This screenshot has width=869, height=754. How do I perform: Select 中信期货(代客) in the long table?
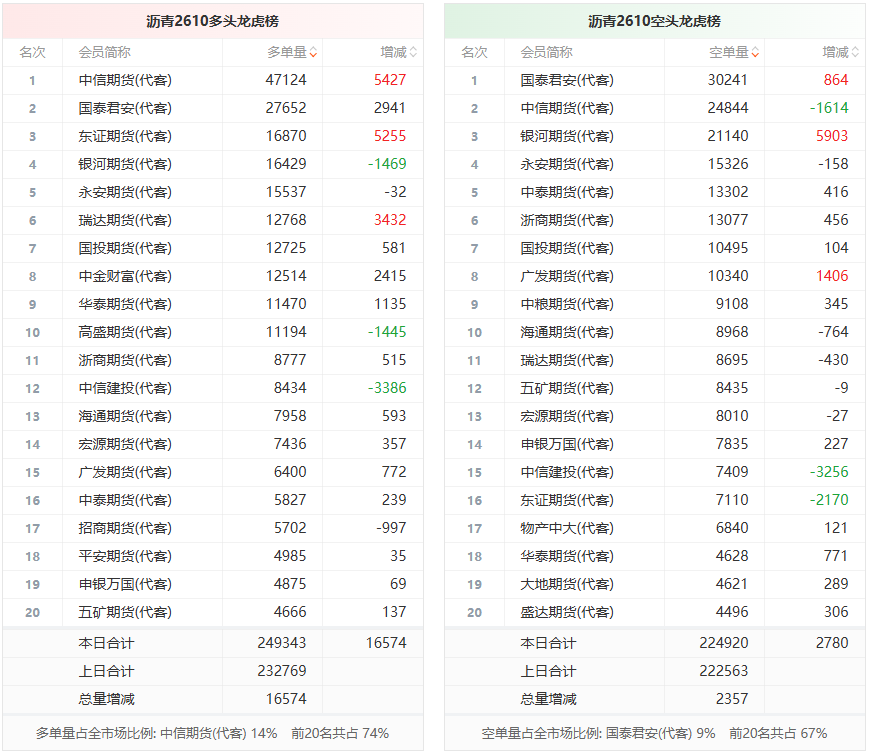pos(125,80)
